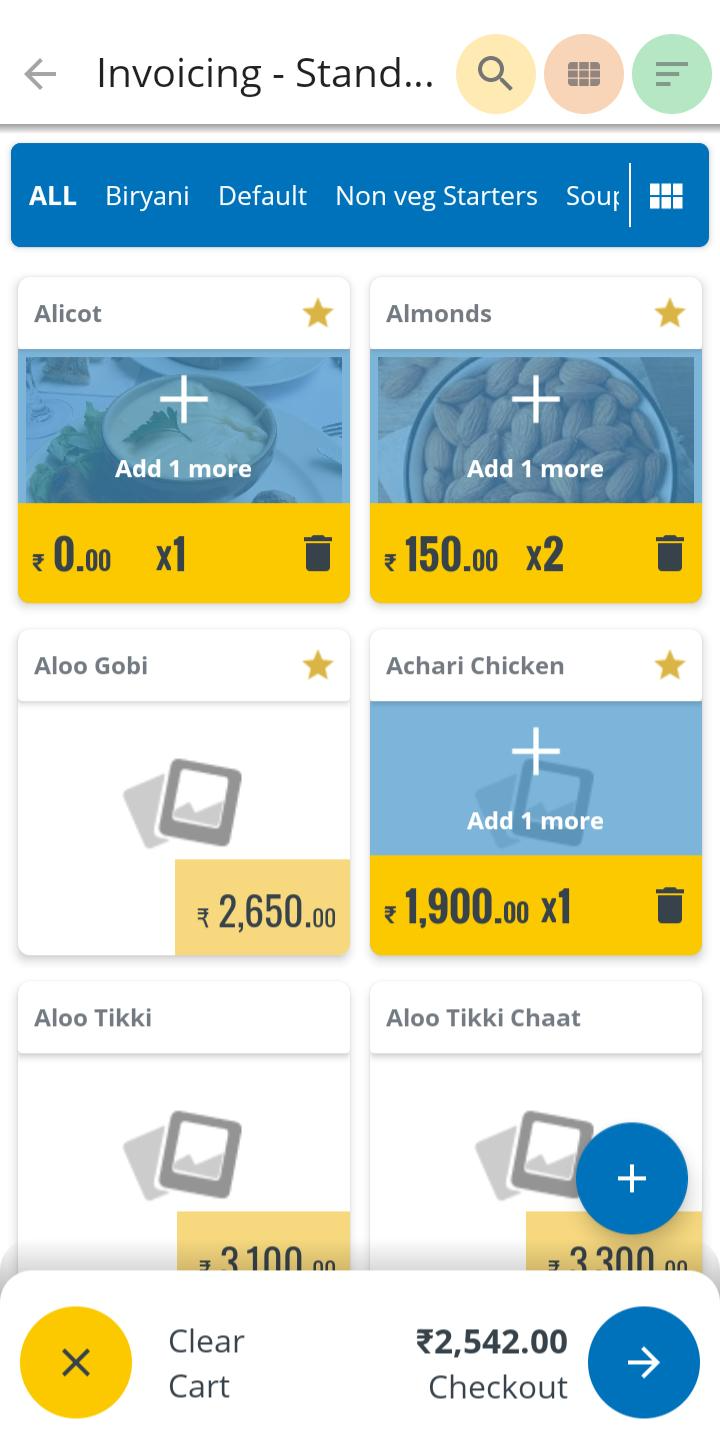This screenshot has height=1453, width=720.
Task: Select the Biryani category tab
Action: point(147,196)
